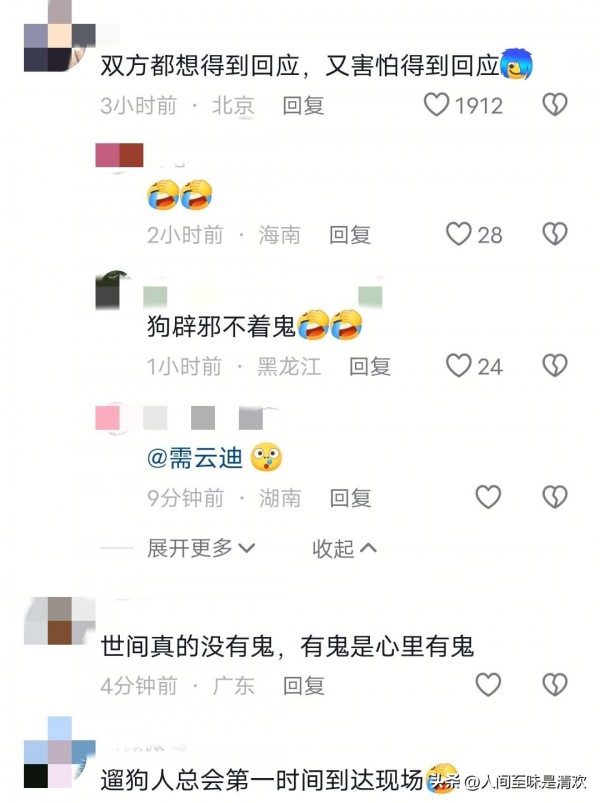The image size is (600, 803).
Task: Like the Guangdong comment about 心里有鬼
Action: 488,685
